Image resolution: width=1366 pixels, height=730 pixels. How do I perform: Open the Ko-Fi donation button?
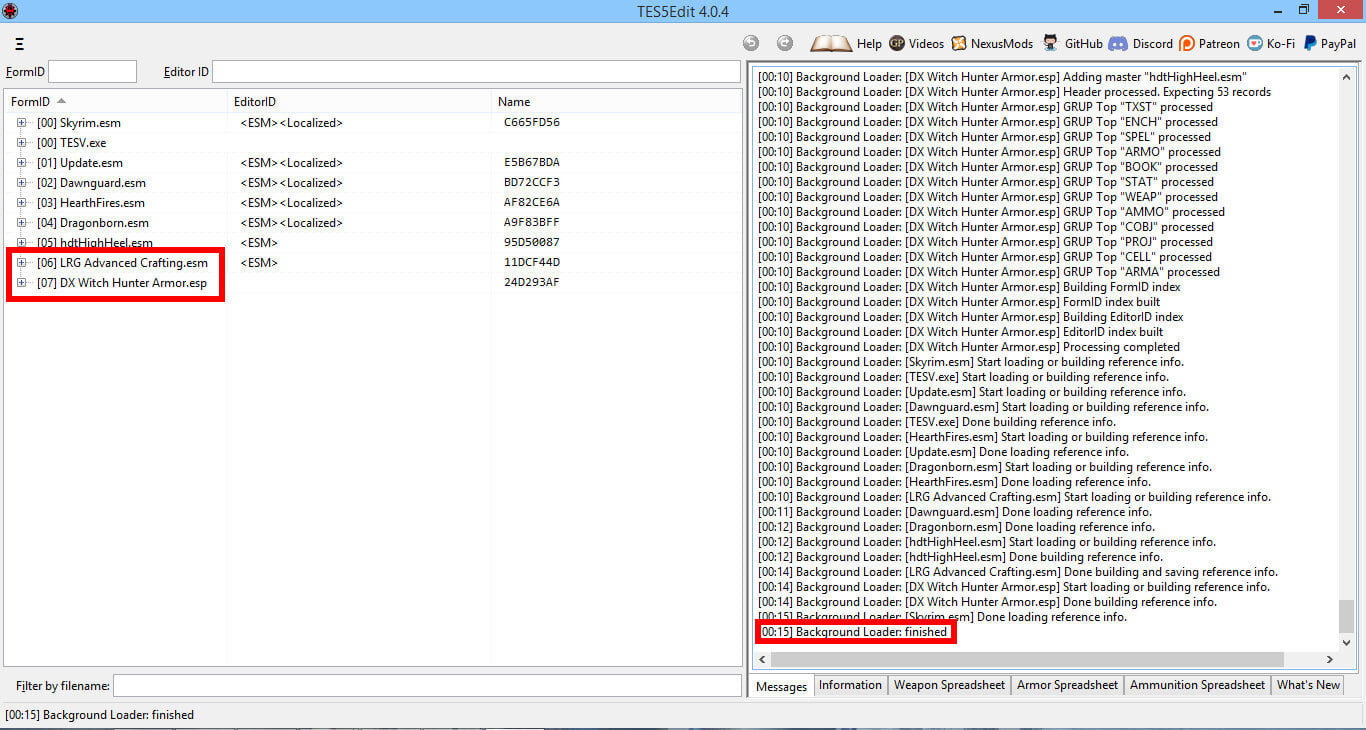click(x=1270, y=43)
